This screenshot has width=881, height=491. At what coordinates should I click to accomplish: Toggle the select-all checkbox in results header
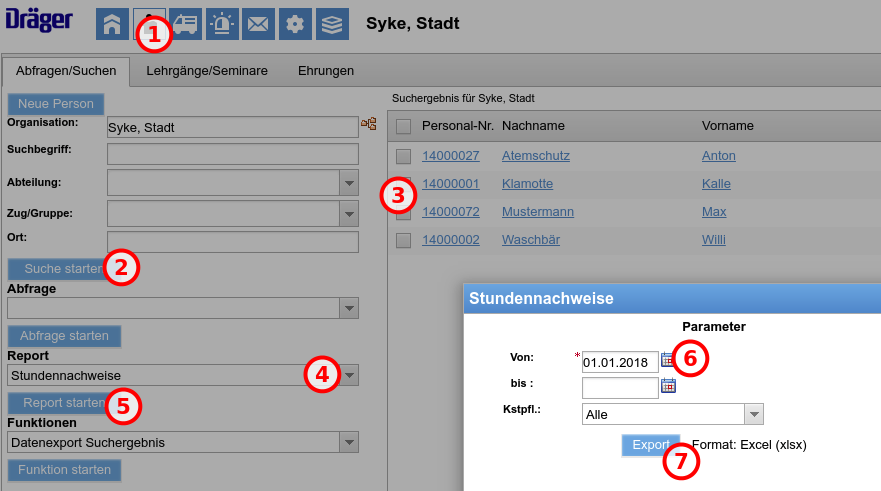403,126
